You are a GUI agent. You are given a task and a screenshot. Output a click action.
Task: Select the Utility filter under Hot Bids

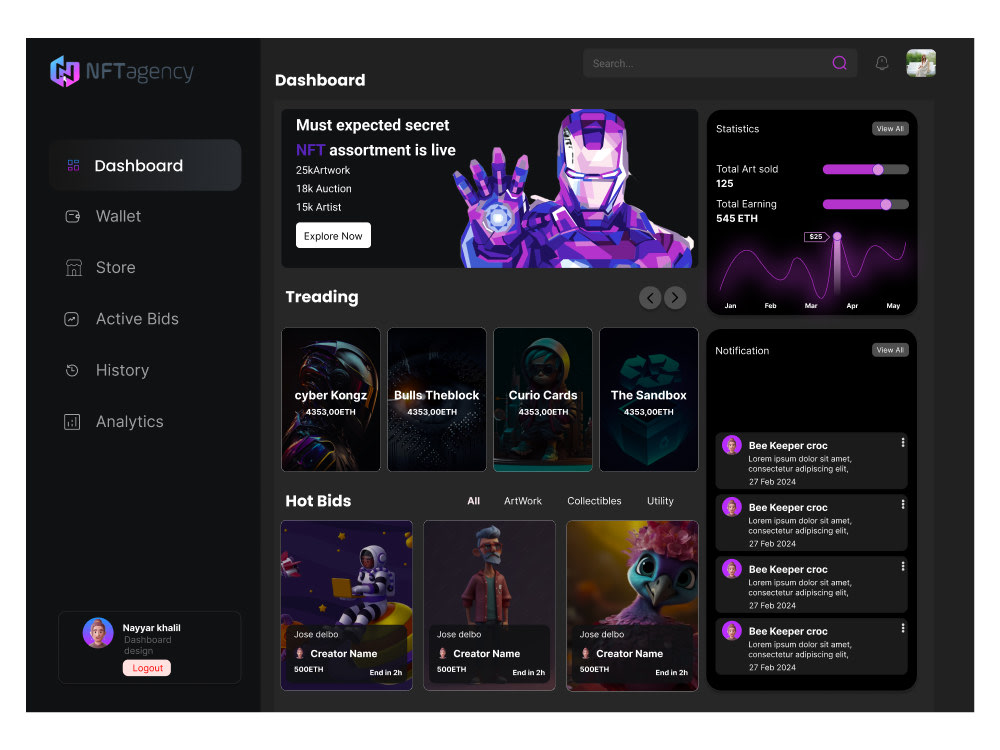pos(660,501)
